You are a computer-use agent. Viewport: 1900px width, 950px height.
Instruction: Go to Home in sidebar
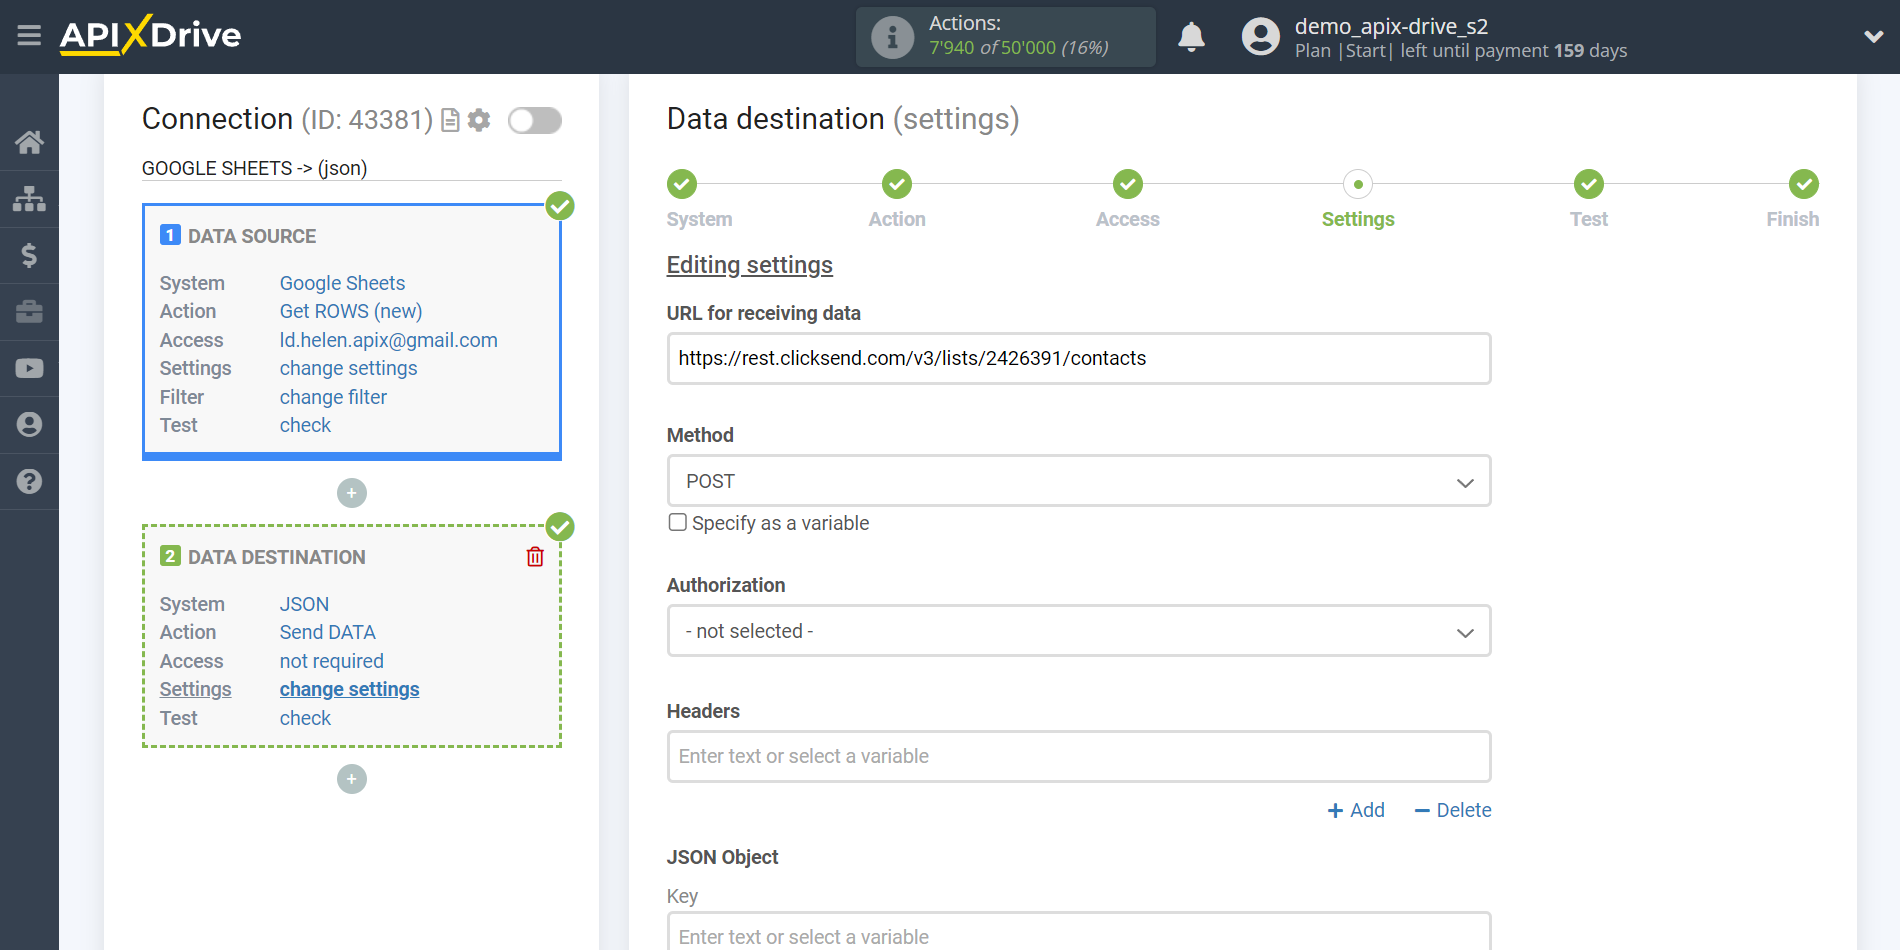(x=29, y=142)
